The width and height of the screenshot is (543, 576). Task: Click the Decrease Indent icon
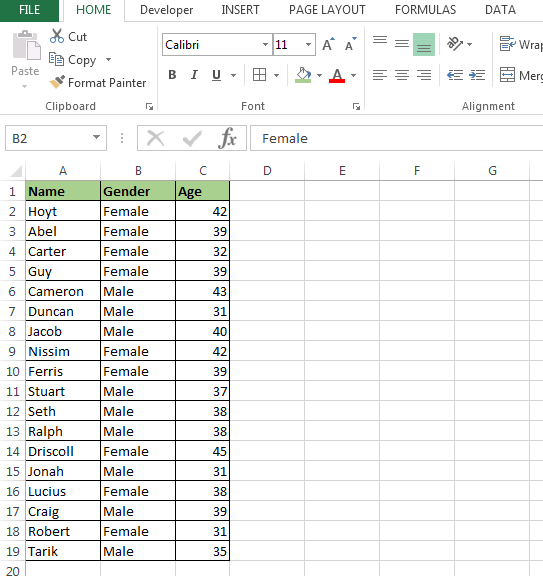click(455, 75)
